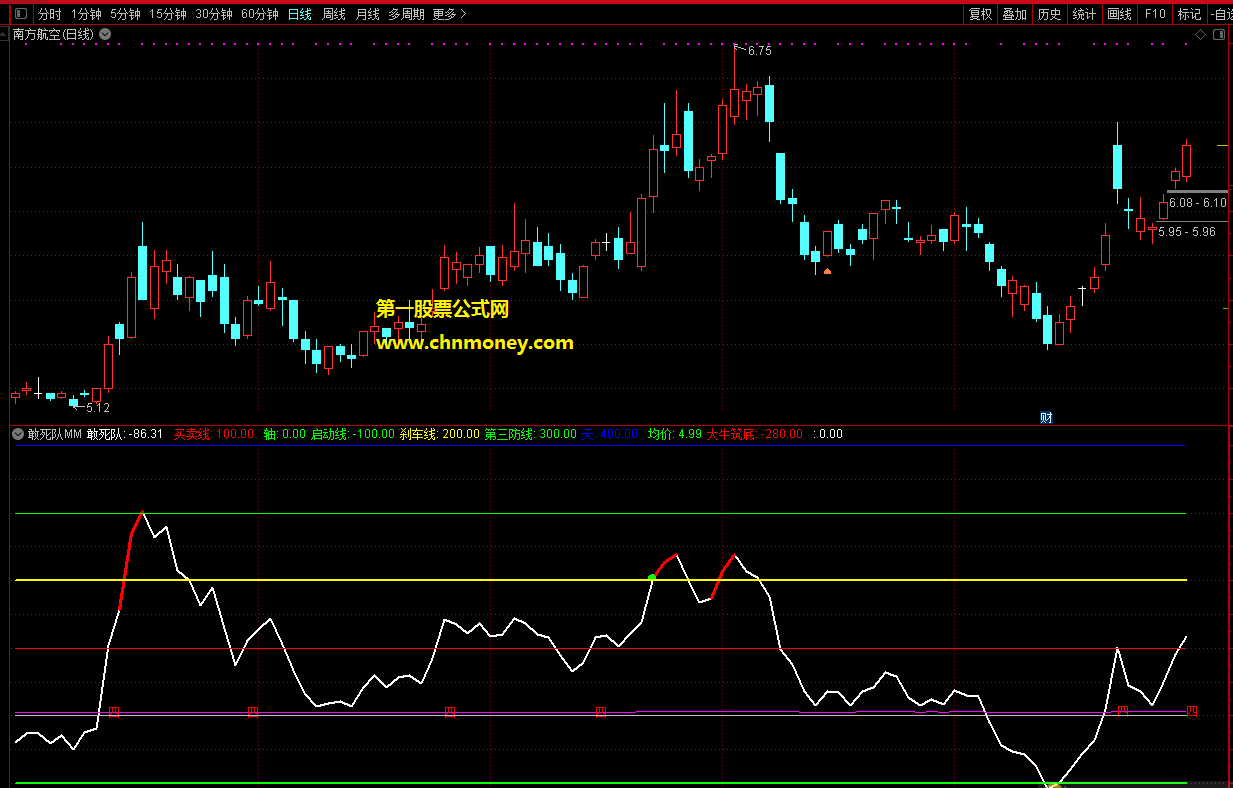Click the gray price level bar near 6.08
Screen dimensions: 1233x788
click(x=1197, y=191)
